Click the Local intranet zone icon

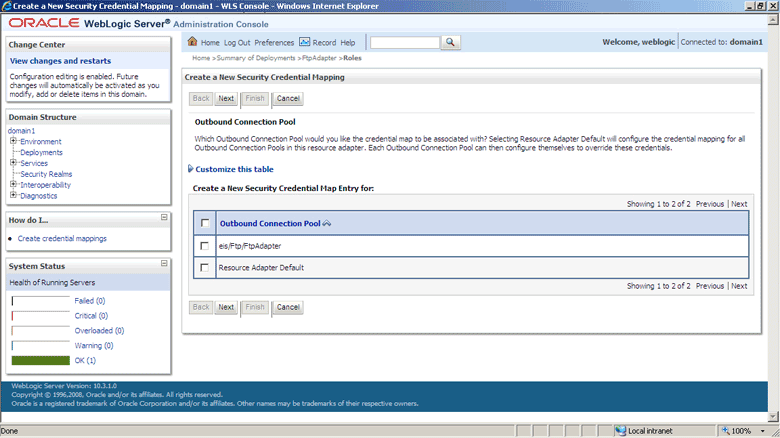(620, 431)
